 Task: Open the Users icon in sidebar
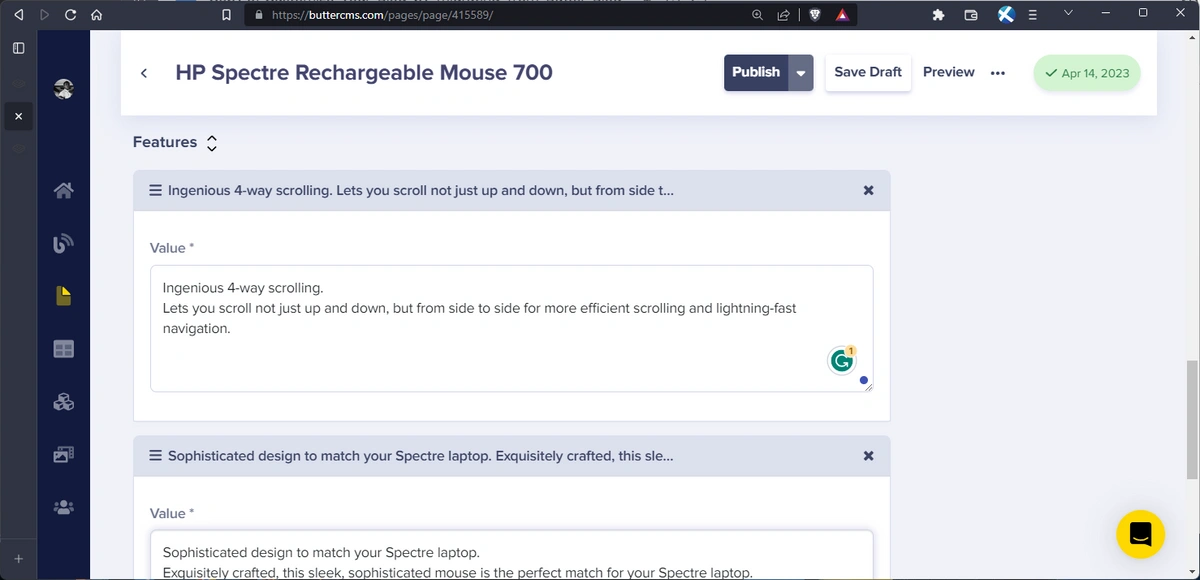(x=64, y=507)
